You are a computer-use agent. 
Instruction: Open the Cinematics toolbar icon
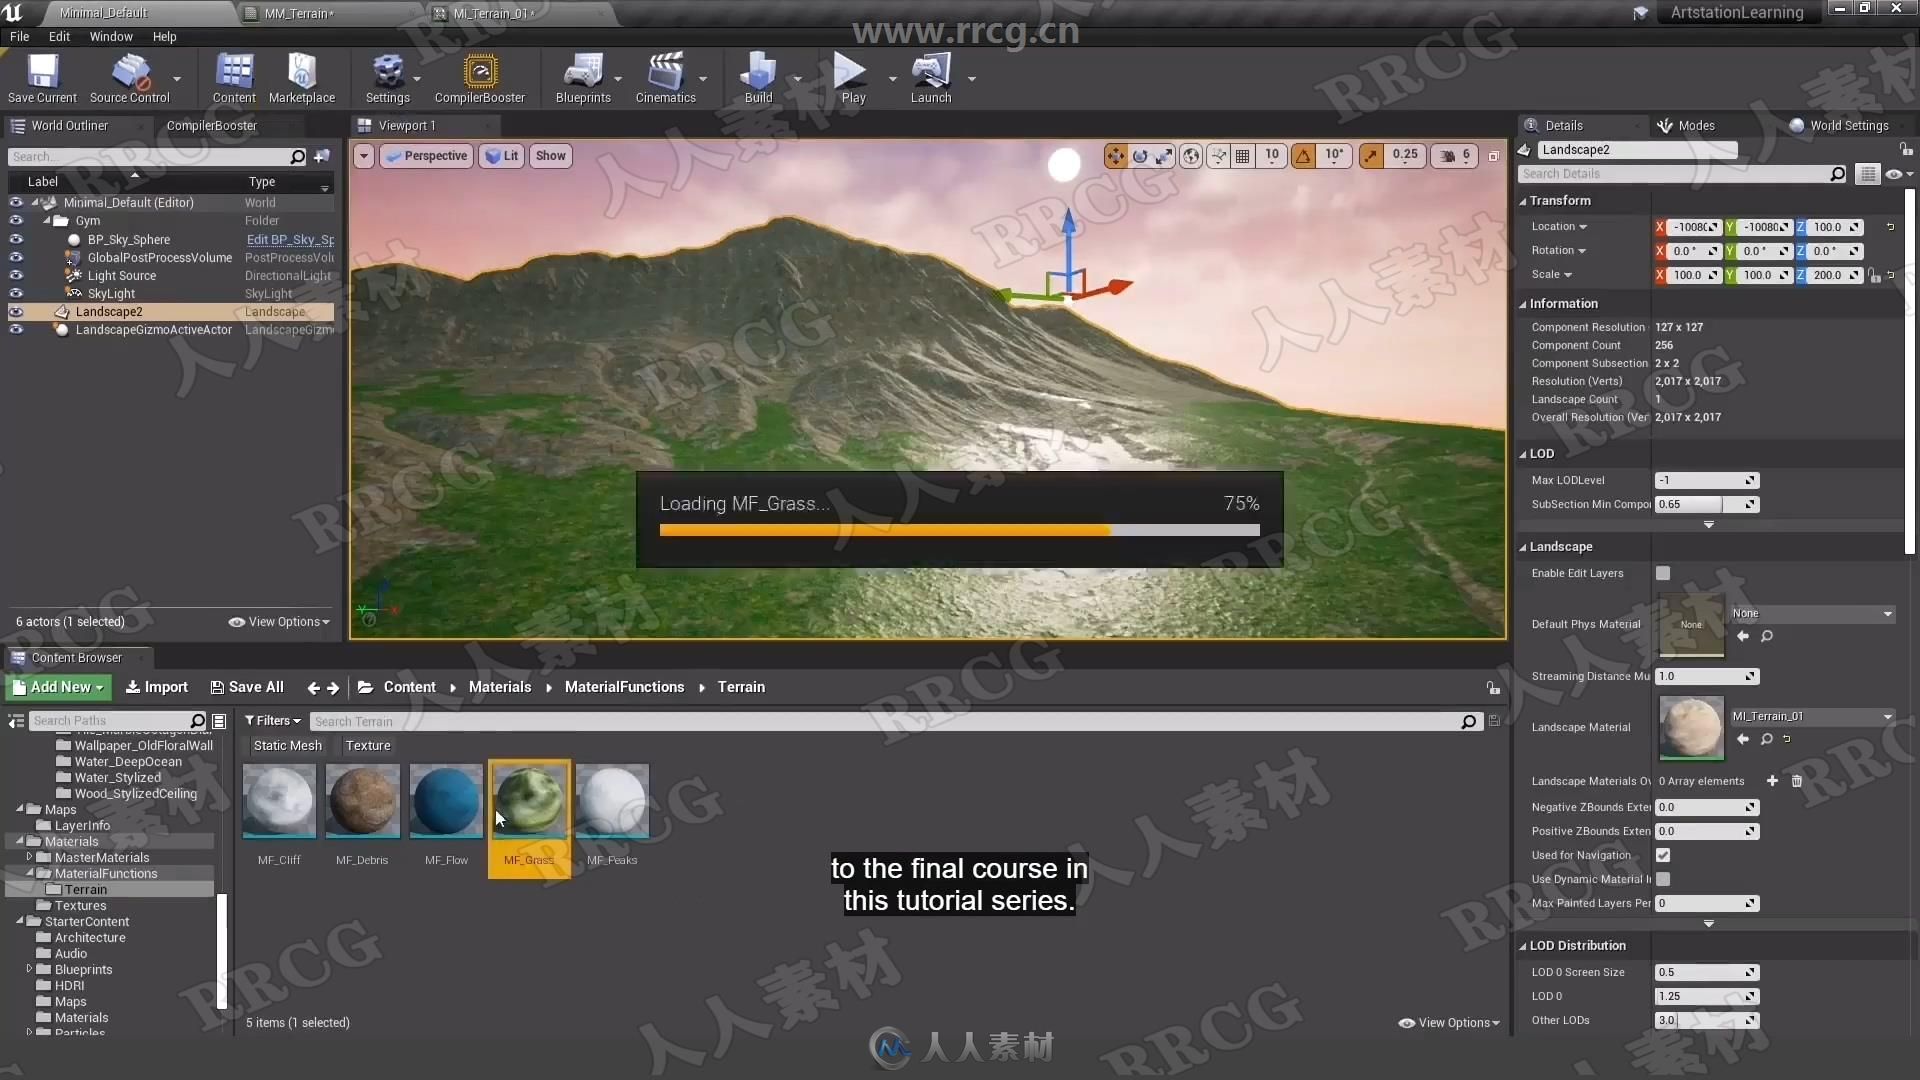pos(666,78)
